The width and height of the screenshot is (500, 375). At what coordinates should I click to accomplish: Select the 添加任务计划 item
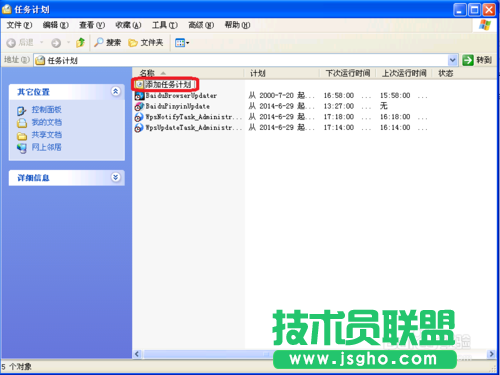coord(168,84)
